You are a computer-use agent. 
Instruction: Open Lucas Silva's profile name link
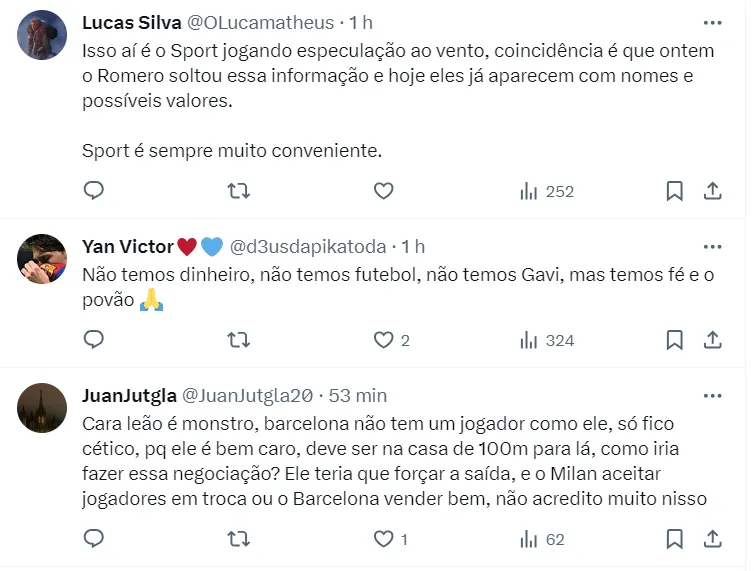point(131,22)
